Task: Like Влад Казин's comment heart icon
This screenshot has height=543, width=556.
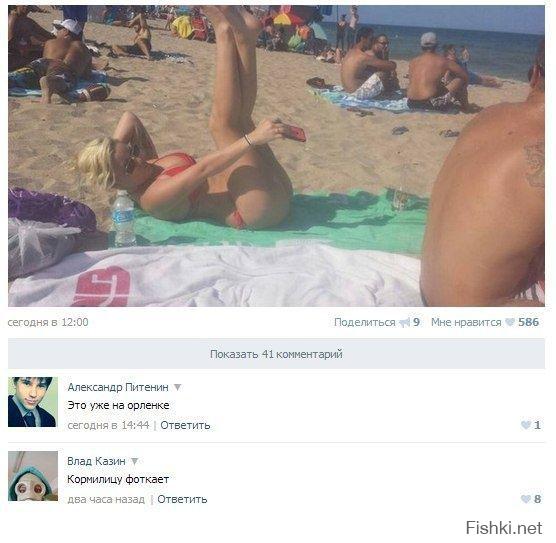Action: tap(526, 499)
